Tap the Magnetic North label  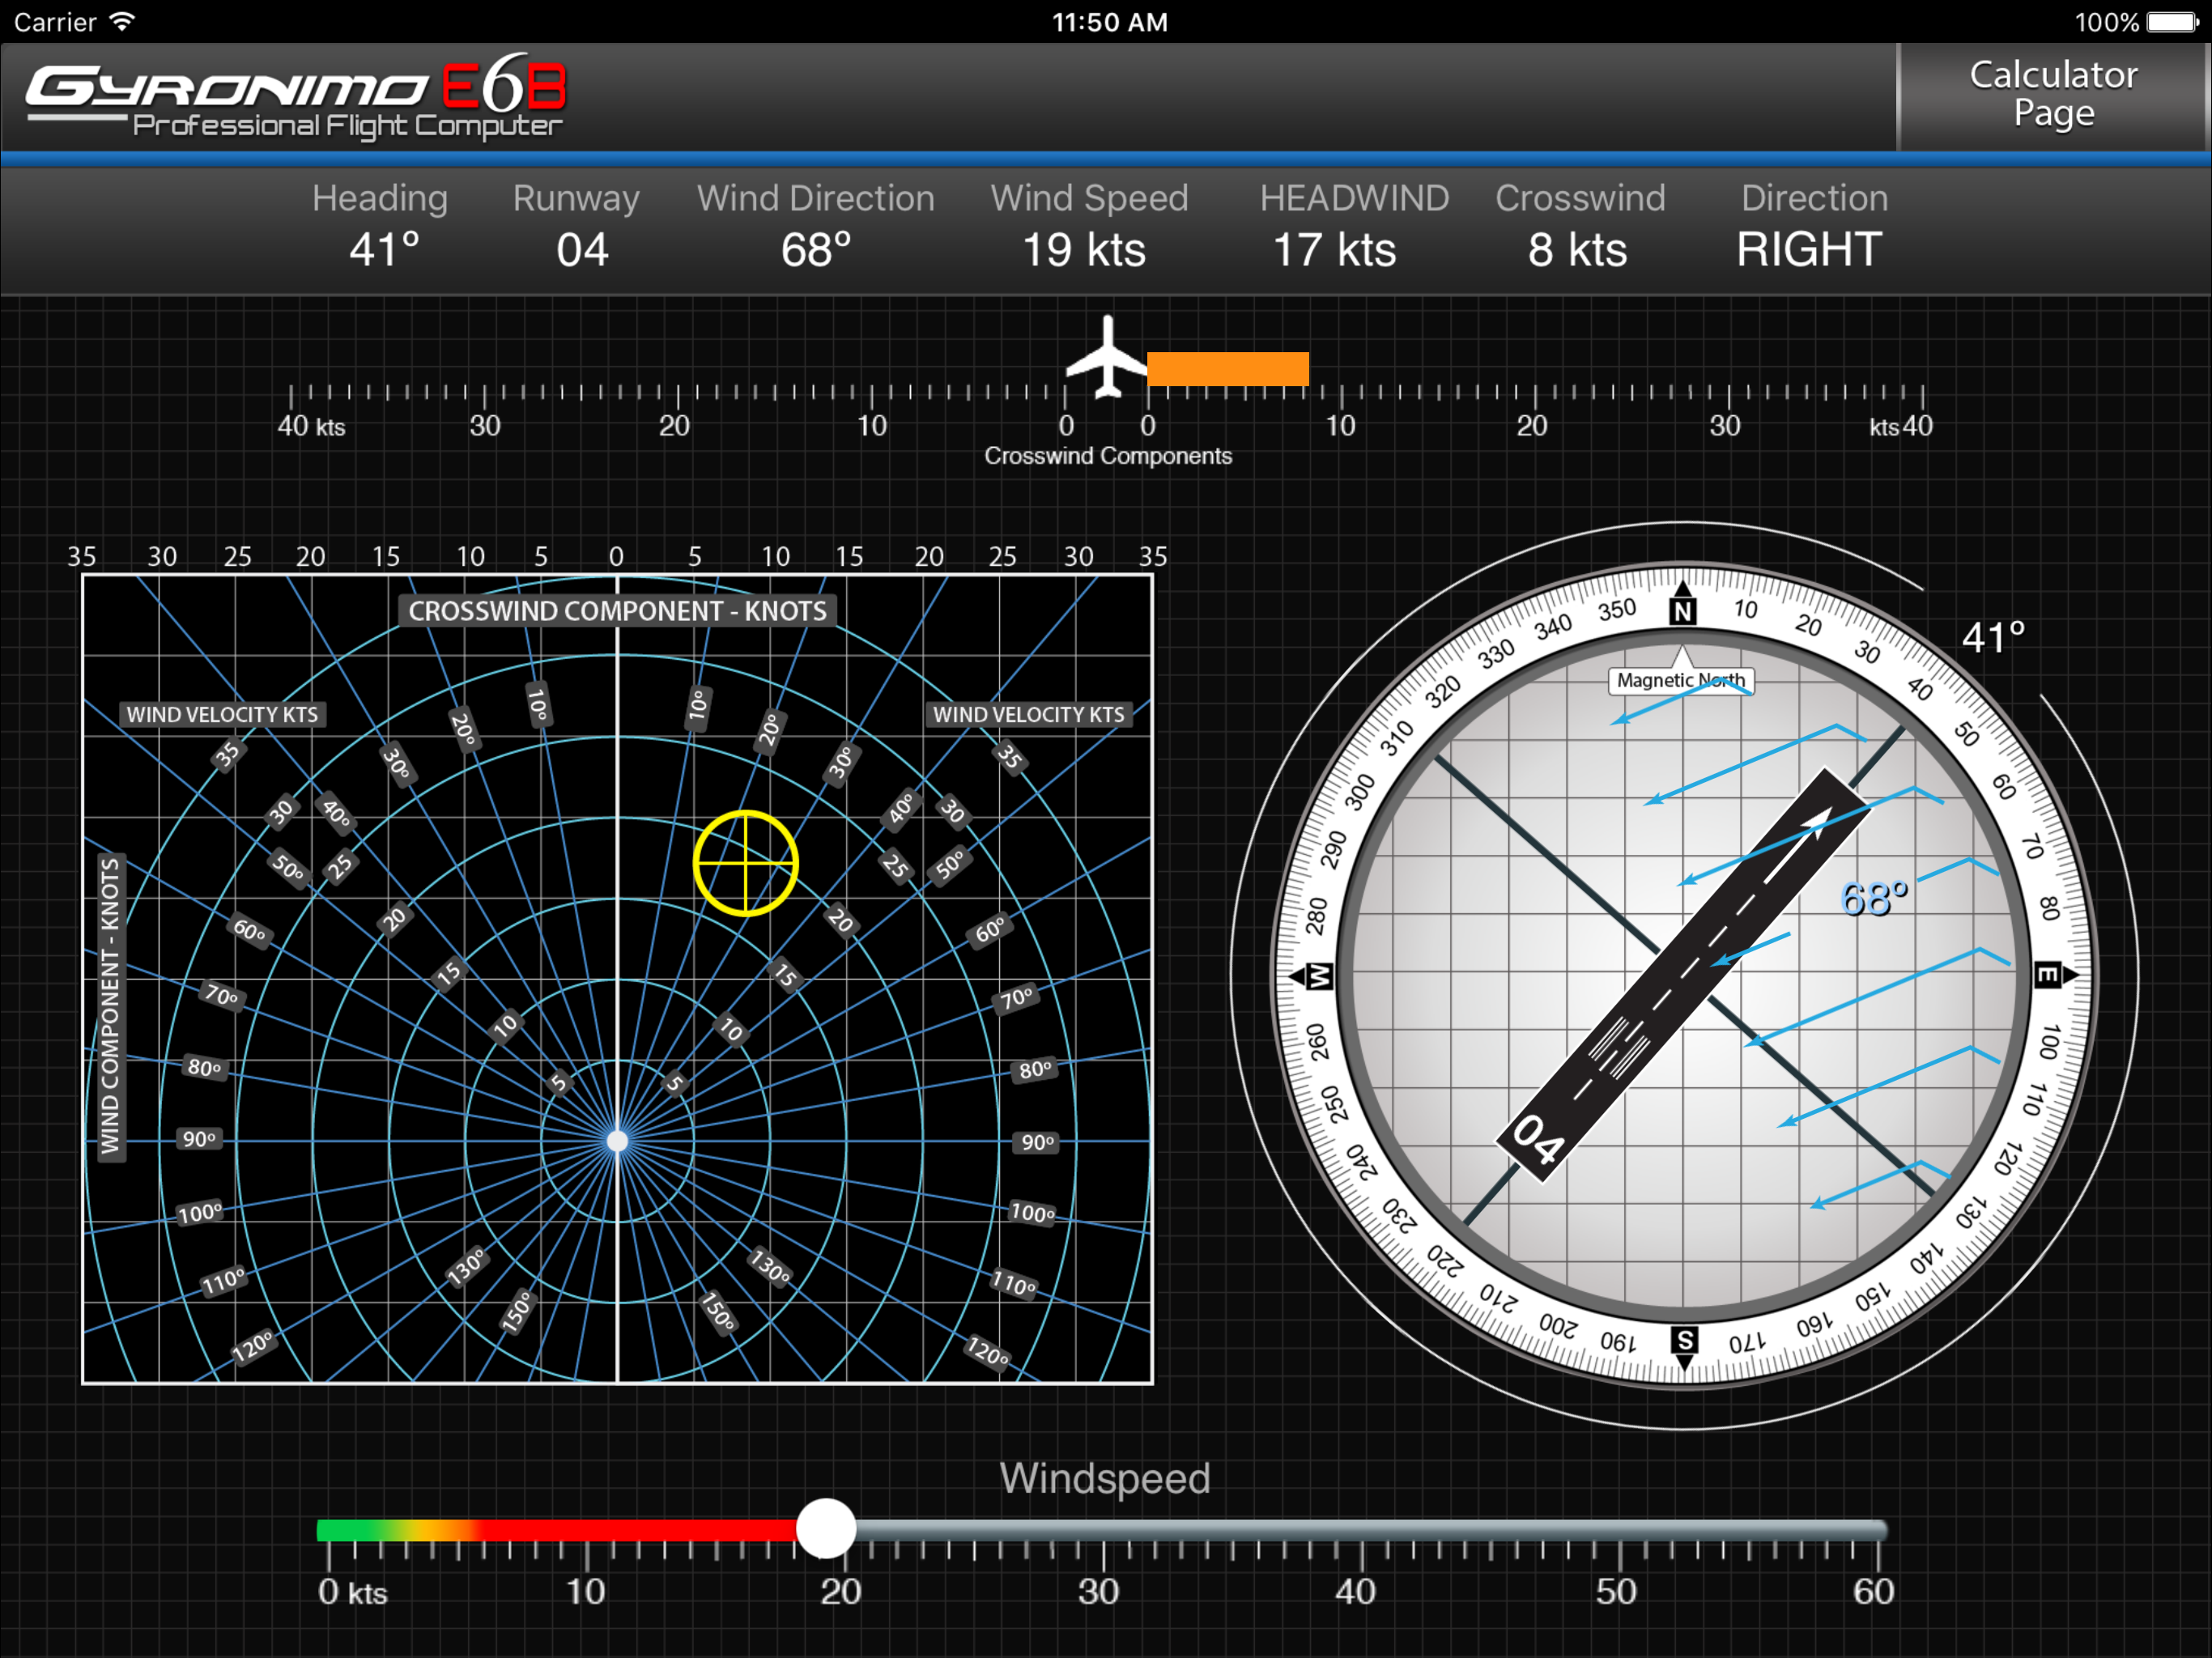[x=1681, y=680]
